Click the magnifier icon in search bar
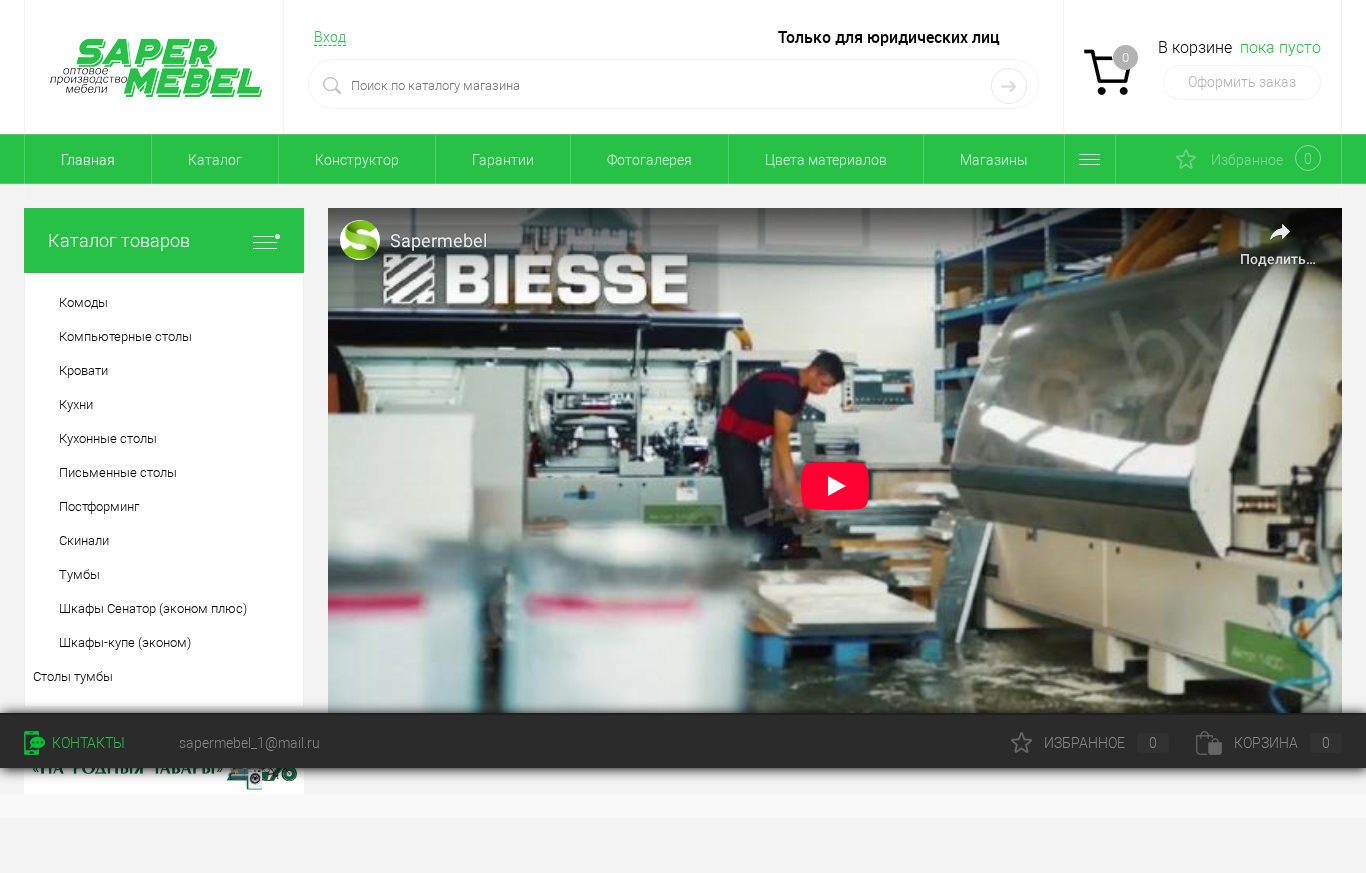This screenshot has height=873, width=1366. pos(332,86)
